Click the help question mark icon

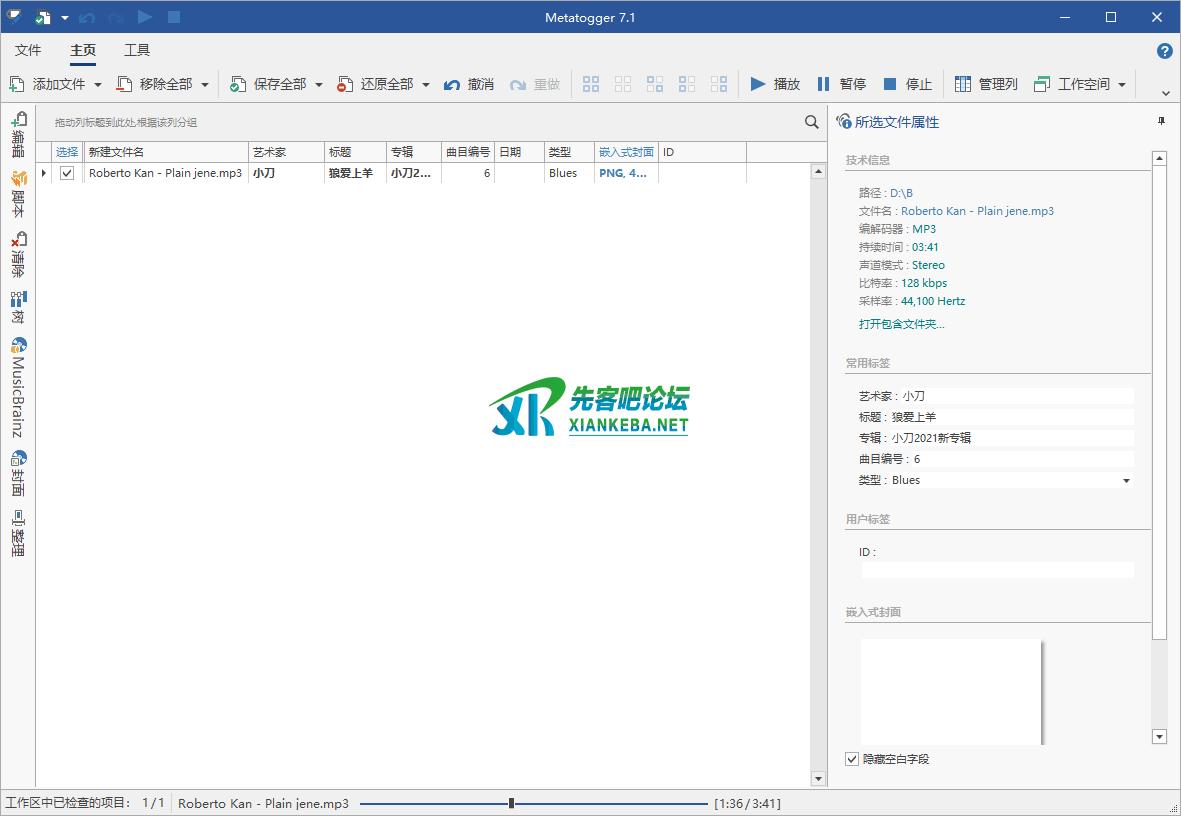(x=1164, y=51)
